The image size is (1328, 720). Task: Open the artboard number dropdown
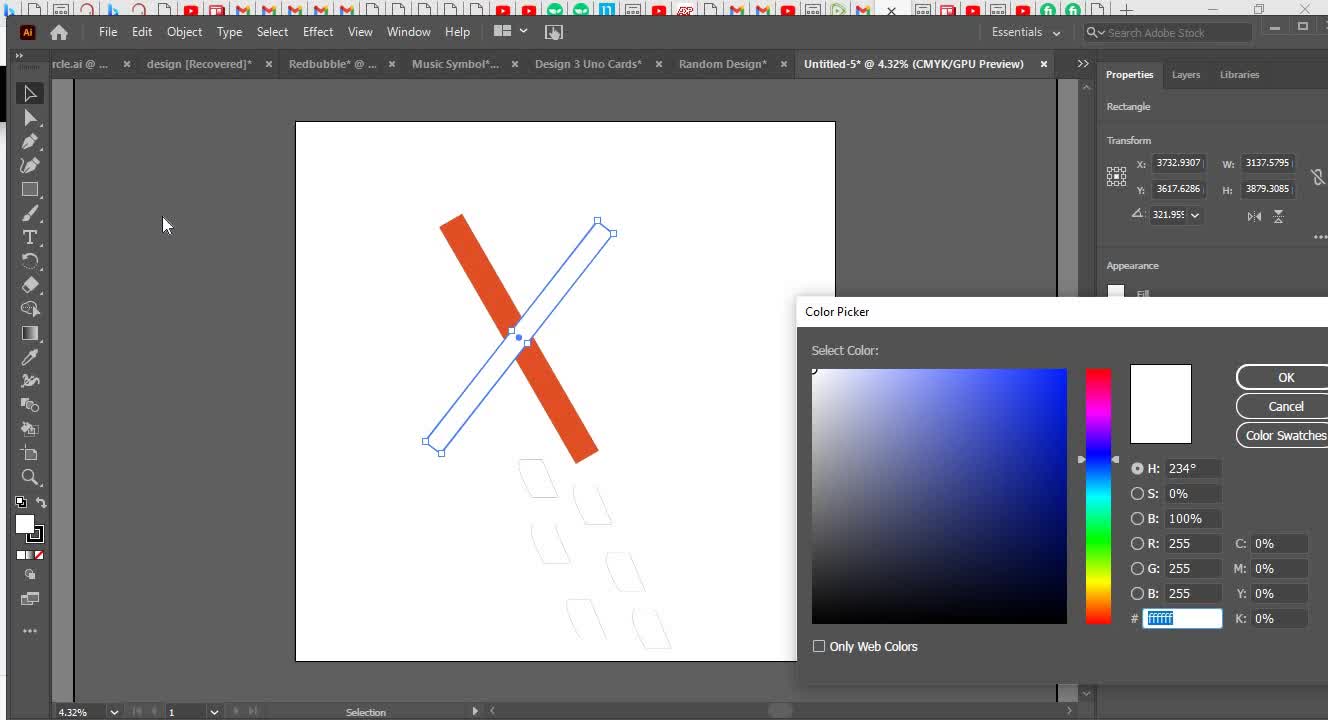(214, 712)
